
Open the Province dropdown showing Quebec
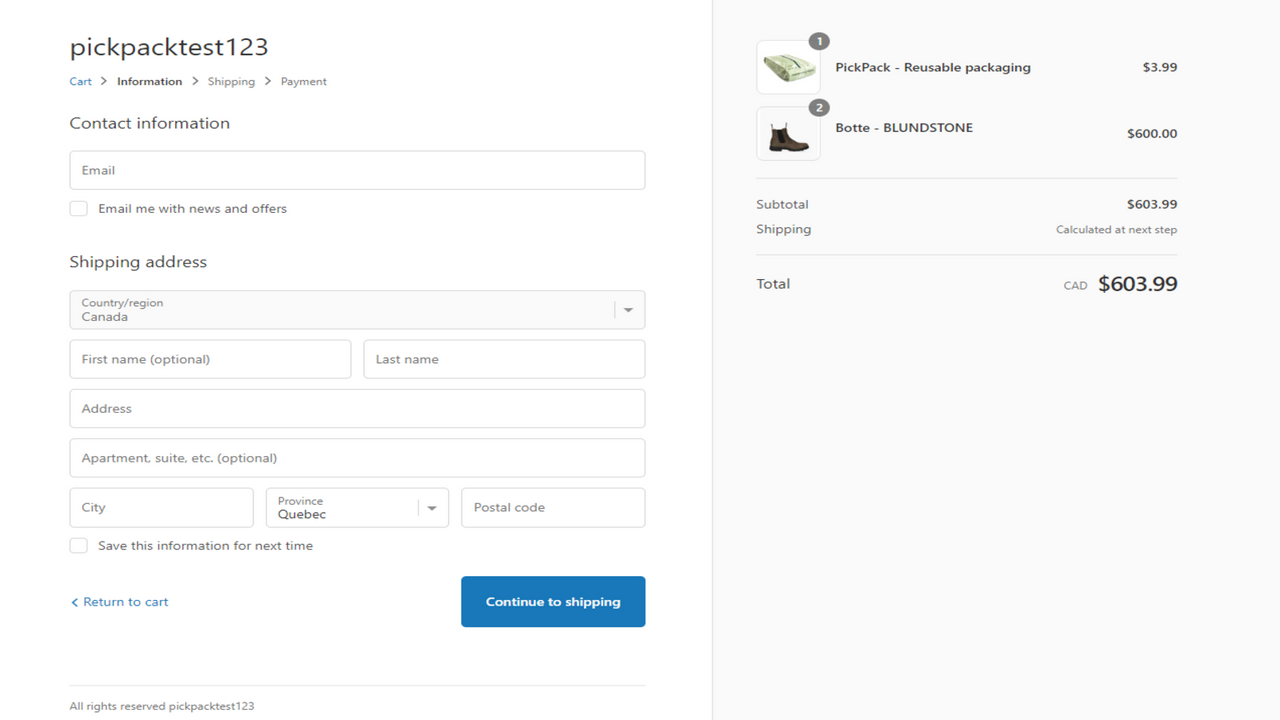[357, 508]
